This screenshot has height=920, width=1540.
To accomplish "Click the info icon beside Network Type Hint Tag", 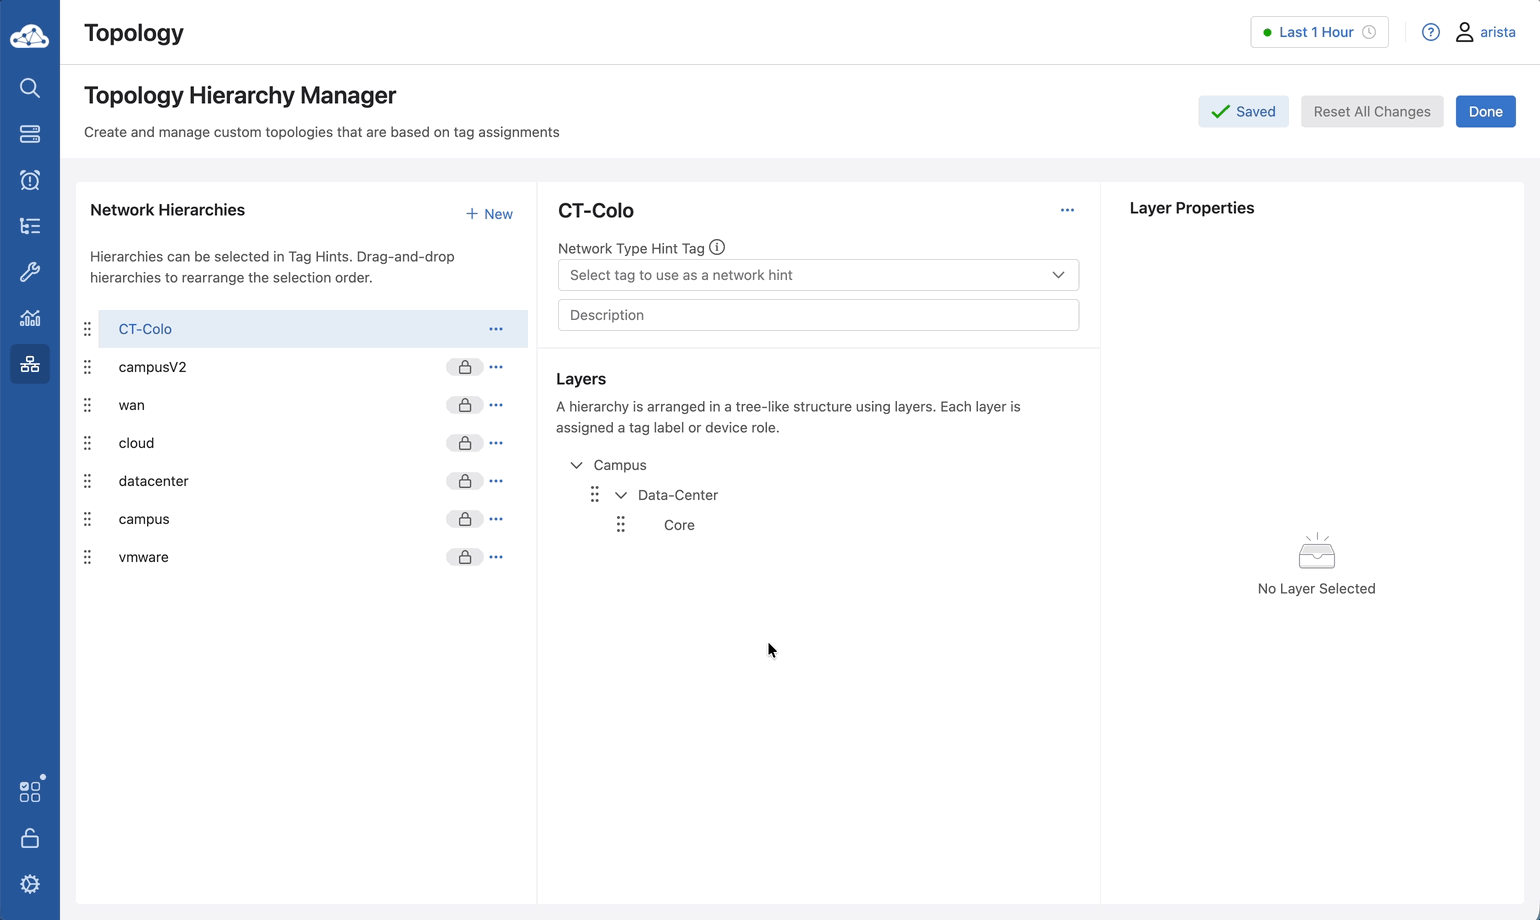I will tap(717, 247).
